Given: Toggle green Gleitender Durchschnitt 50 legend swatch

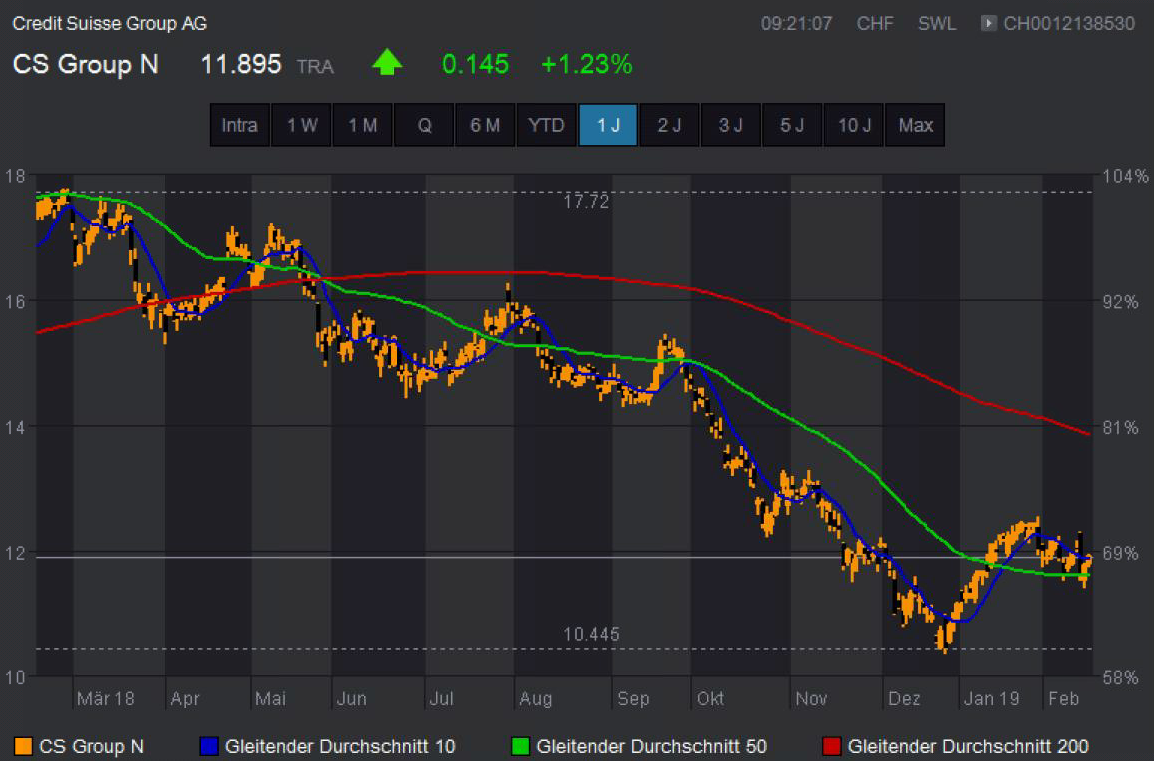Looking at the screenshot, I should [519, 746].
